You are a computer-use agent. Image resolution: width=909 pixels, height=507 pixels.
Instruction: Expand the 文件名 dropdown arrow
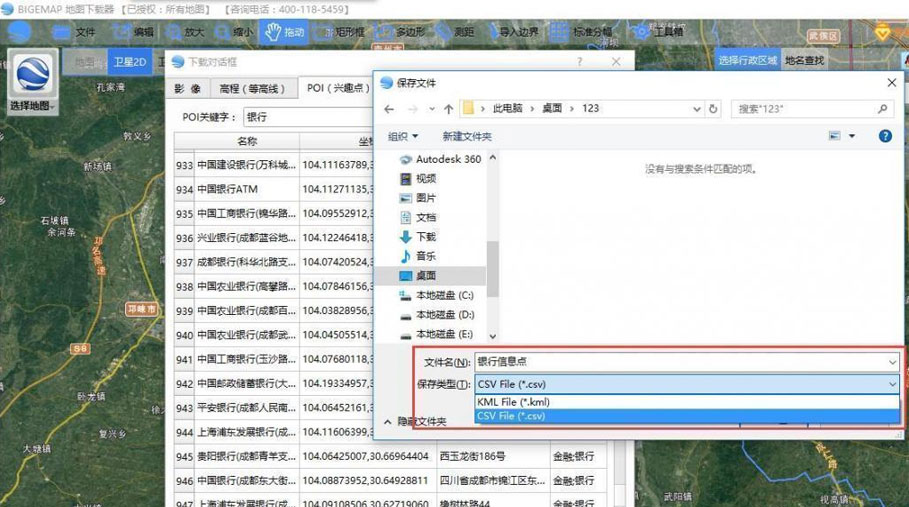coord(892,362)
